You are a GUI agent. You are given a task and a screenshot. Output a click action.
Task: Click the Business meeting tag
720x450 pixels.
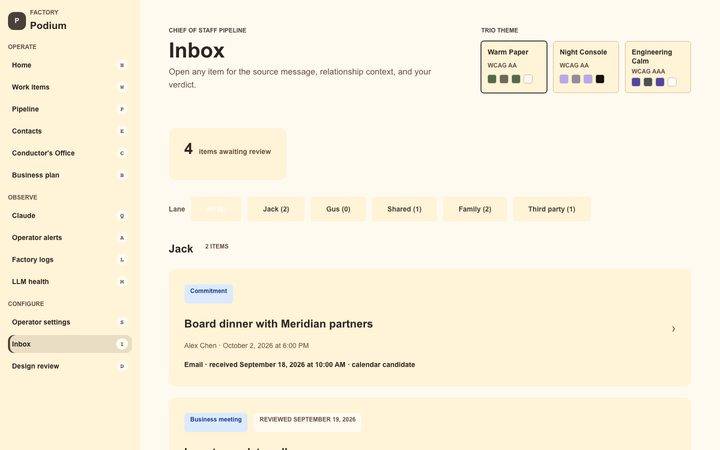[x=216, y=421]
